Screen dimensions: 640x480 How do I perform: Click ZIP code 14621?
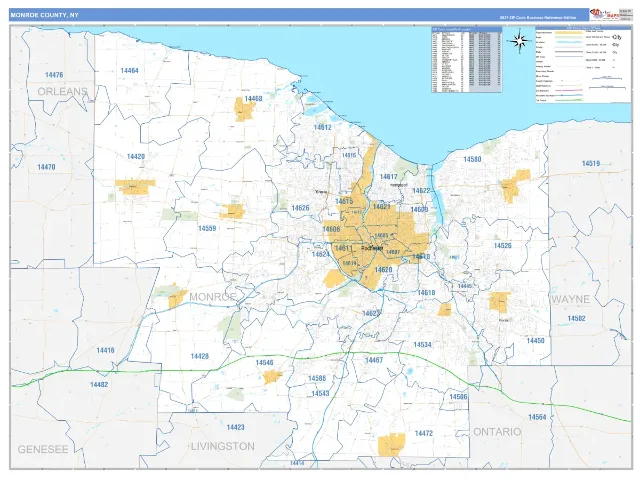(x=382, y=207)
